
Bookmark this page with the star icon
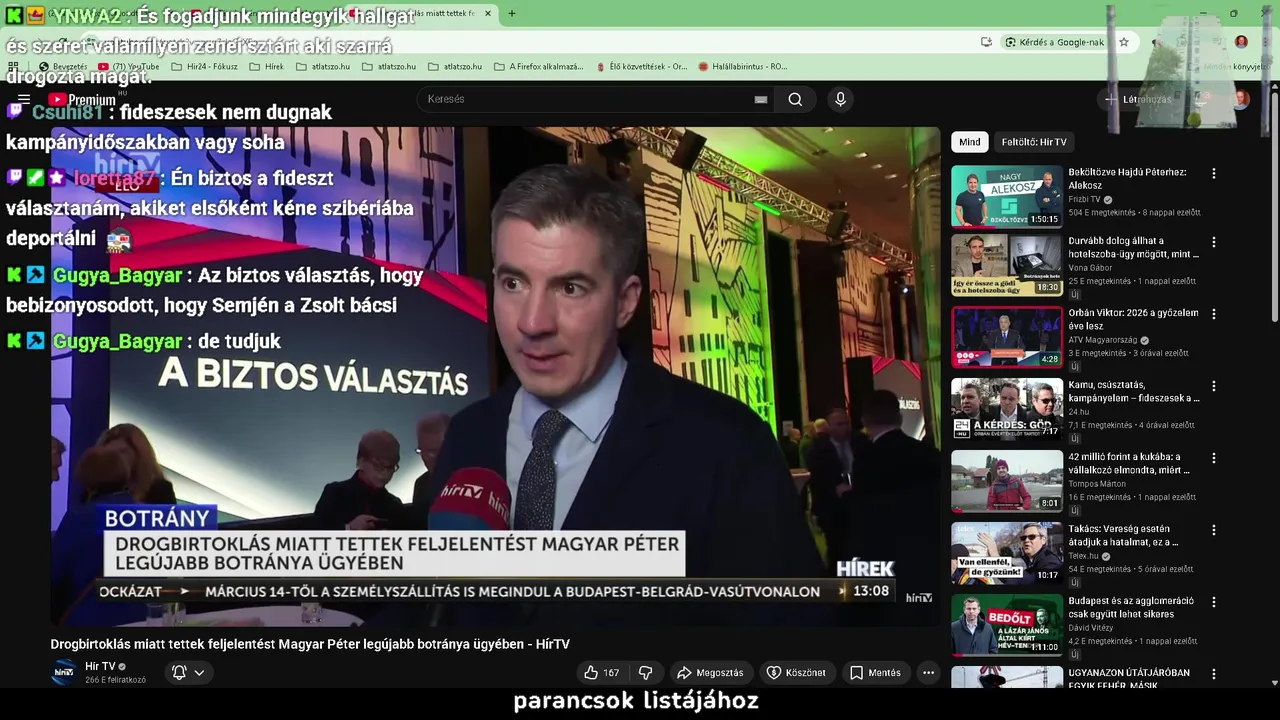tap(1124, 42)
